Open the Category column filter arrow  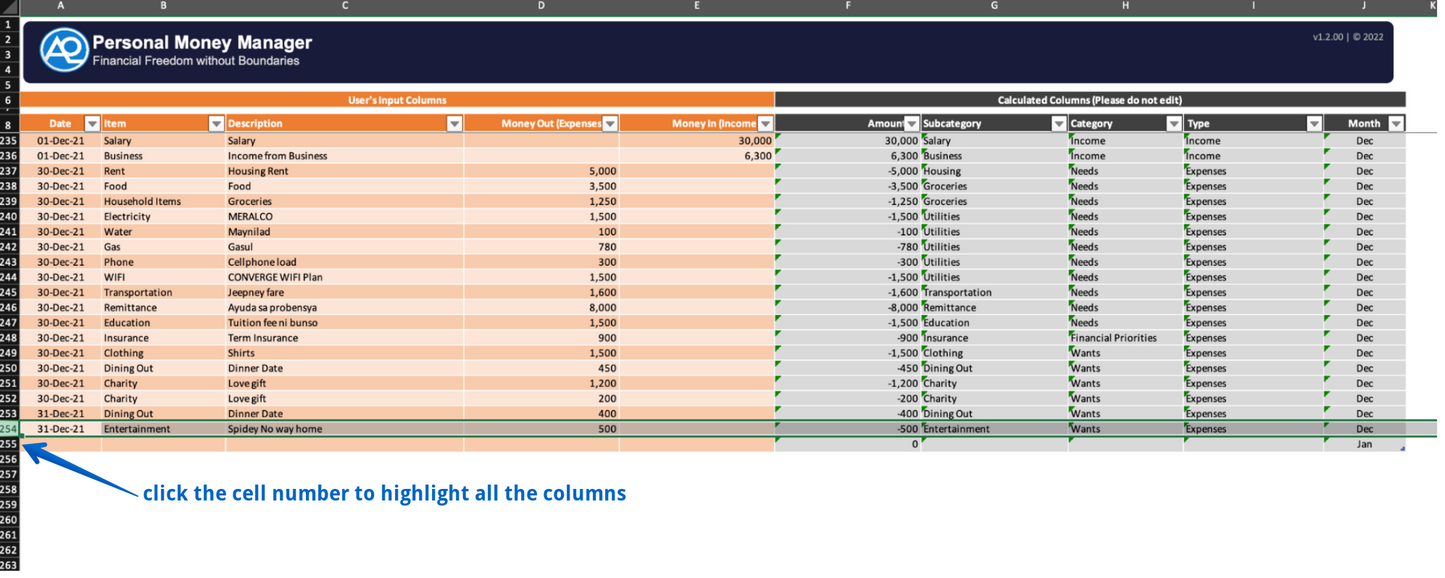click(x=1174, y=124)
